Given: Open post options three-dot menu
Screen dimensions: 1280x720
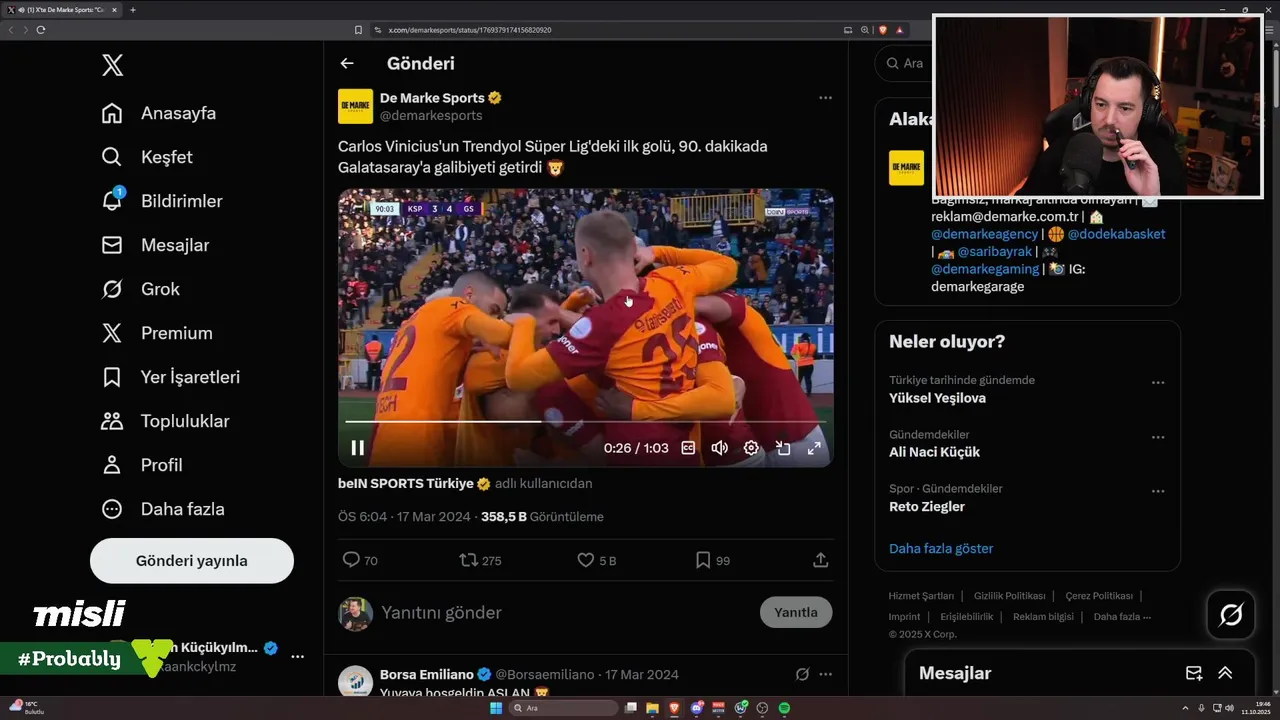Looking at the screenshot, I should 825,98.
